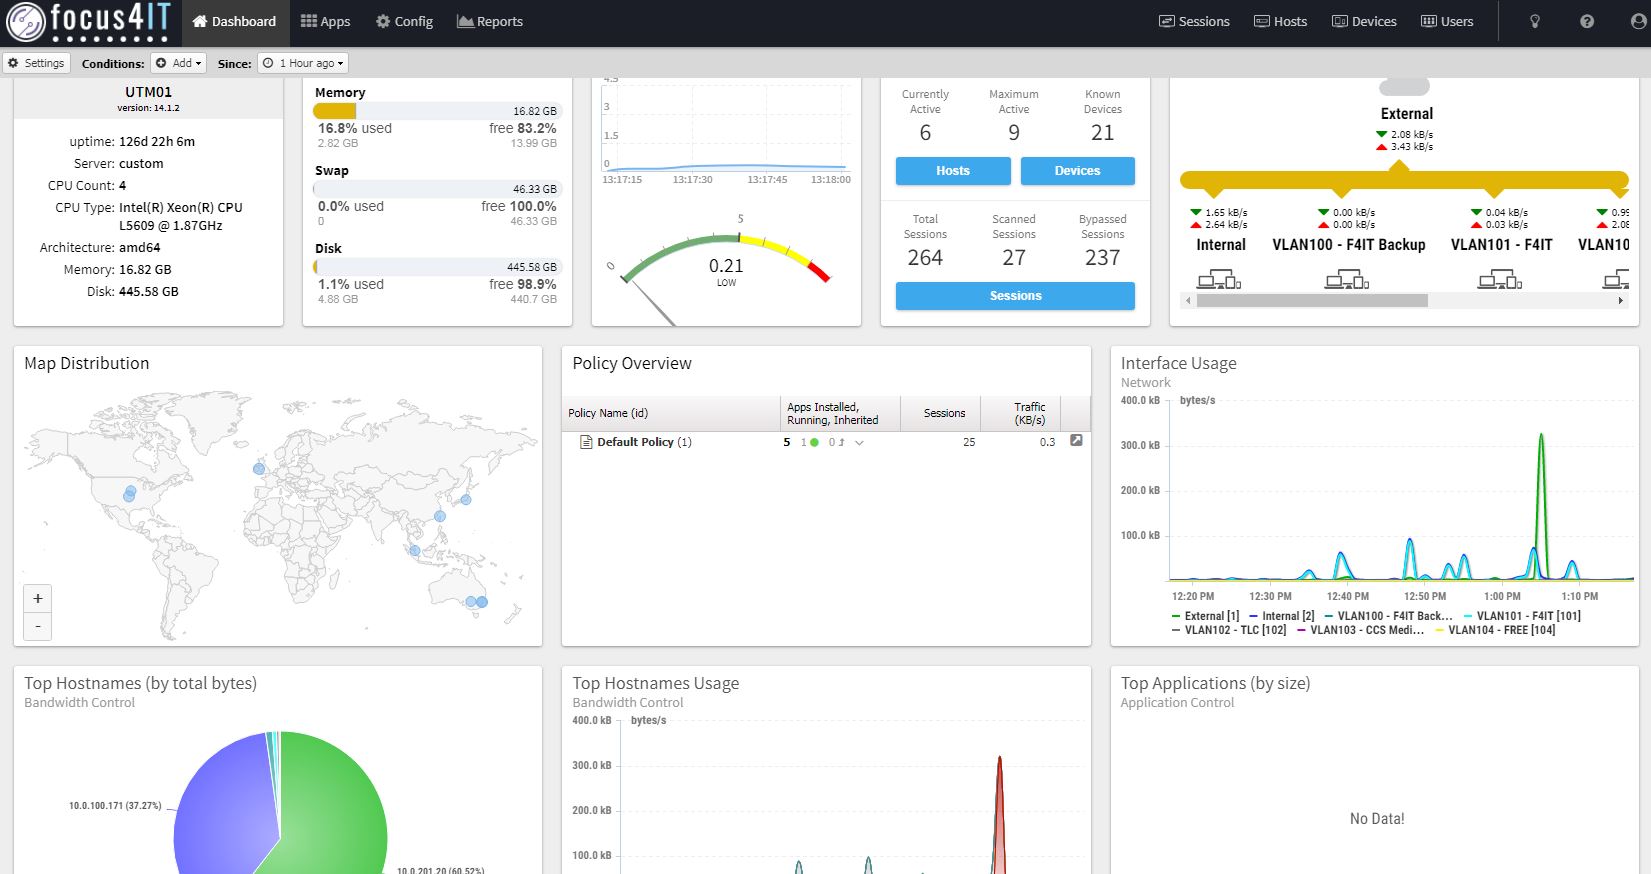Click the Known Devices count 21
The image size is (1651, 874).
click(x=1102, y=133)
